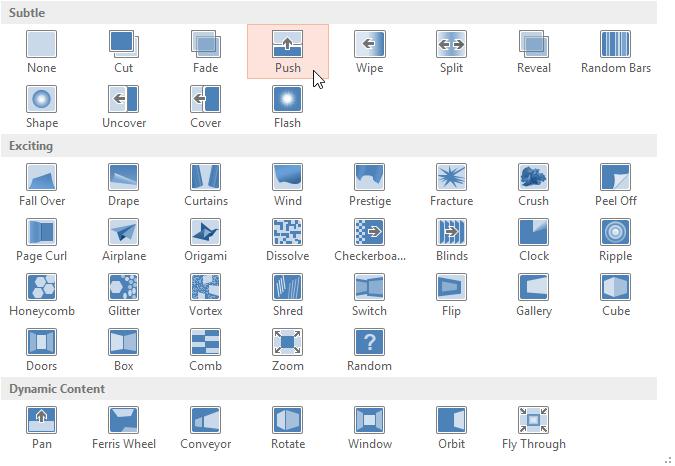Select the Fly Through transition

pyautogui.click(x=533, y=428)
